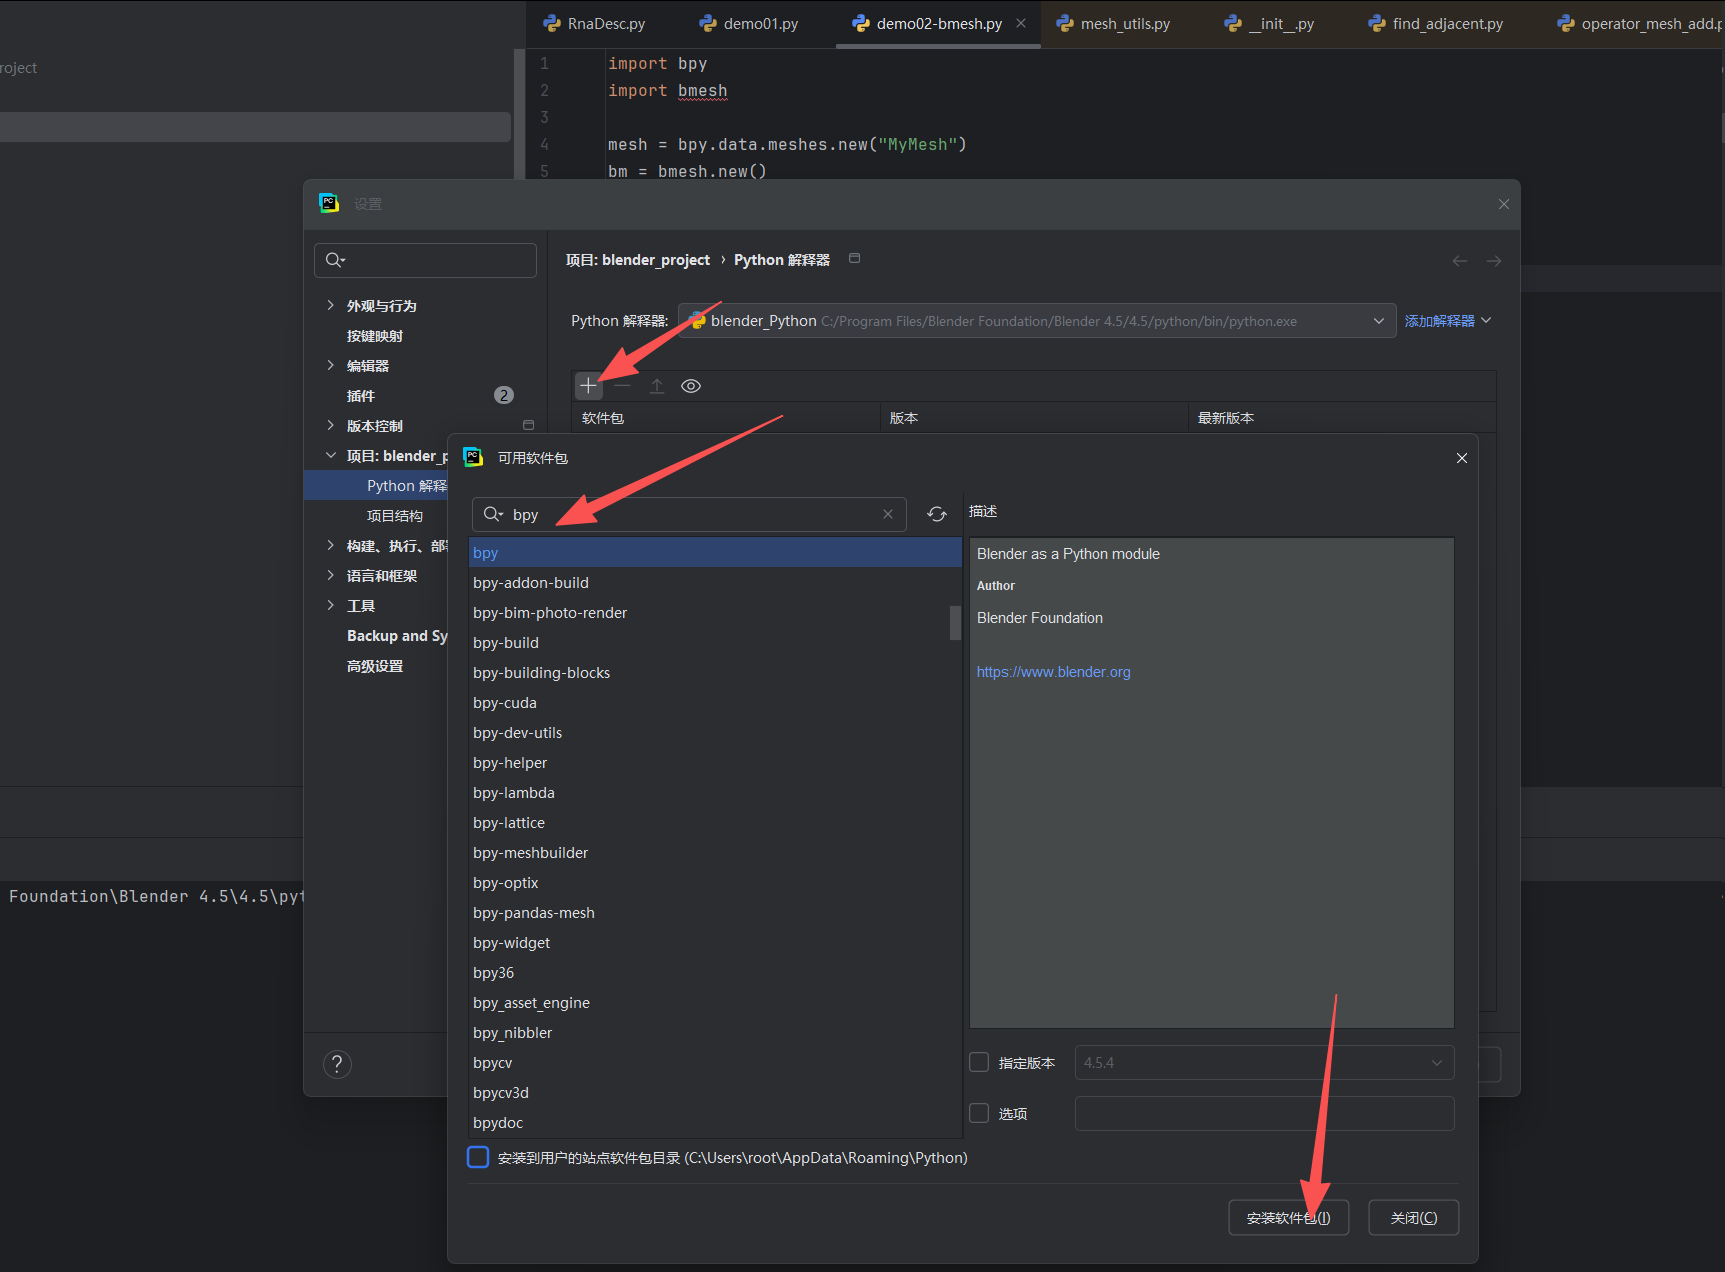
Task: Click Install Package button
Action: pyautogui.click(x=1288, y=1218)
